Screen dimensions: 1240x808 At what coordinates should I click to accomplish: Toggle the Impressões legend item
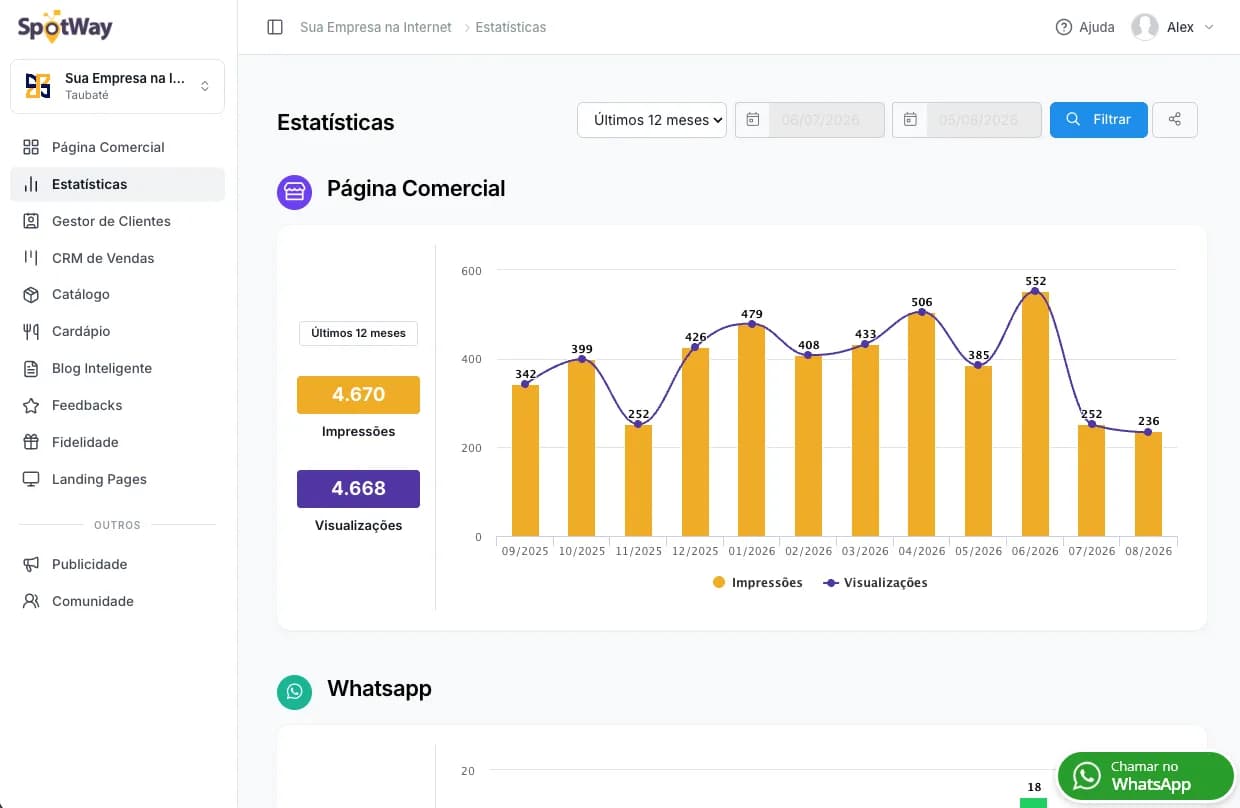[757, 583]
